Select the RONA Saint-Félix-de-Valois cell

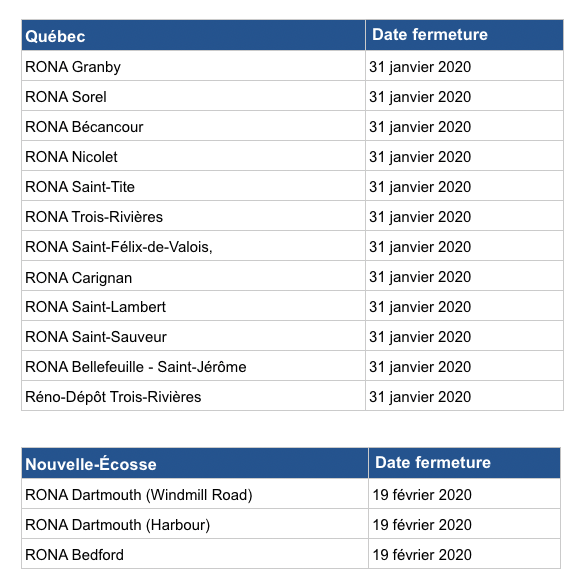pos(193,246)
